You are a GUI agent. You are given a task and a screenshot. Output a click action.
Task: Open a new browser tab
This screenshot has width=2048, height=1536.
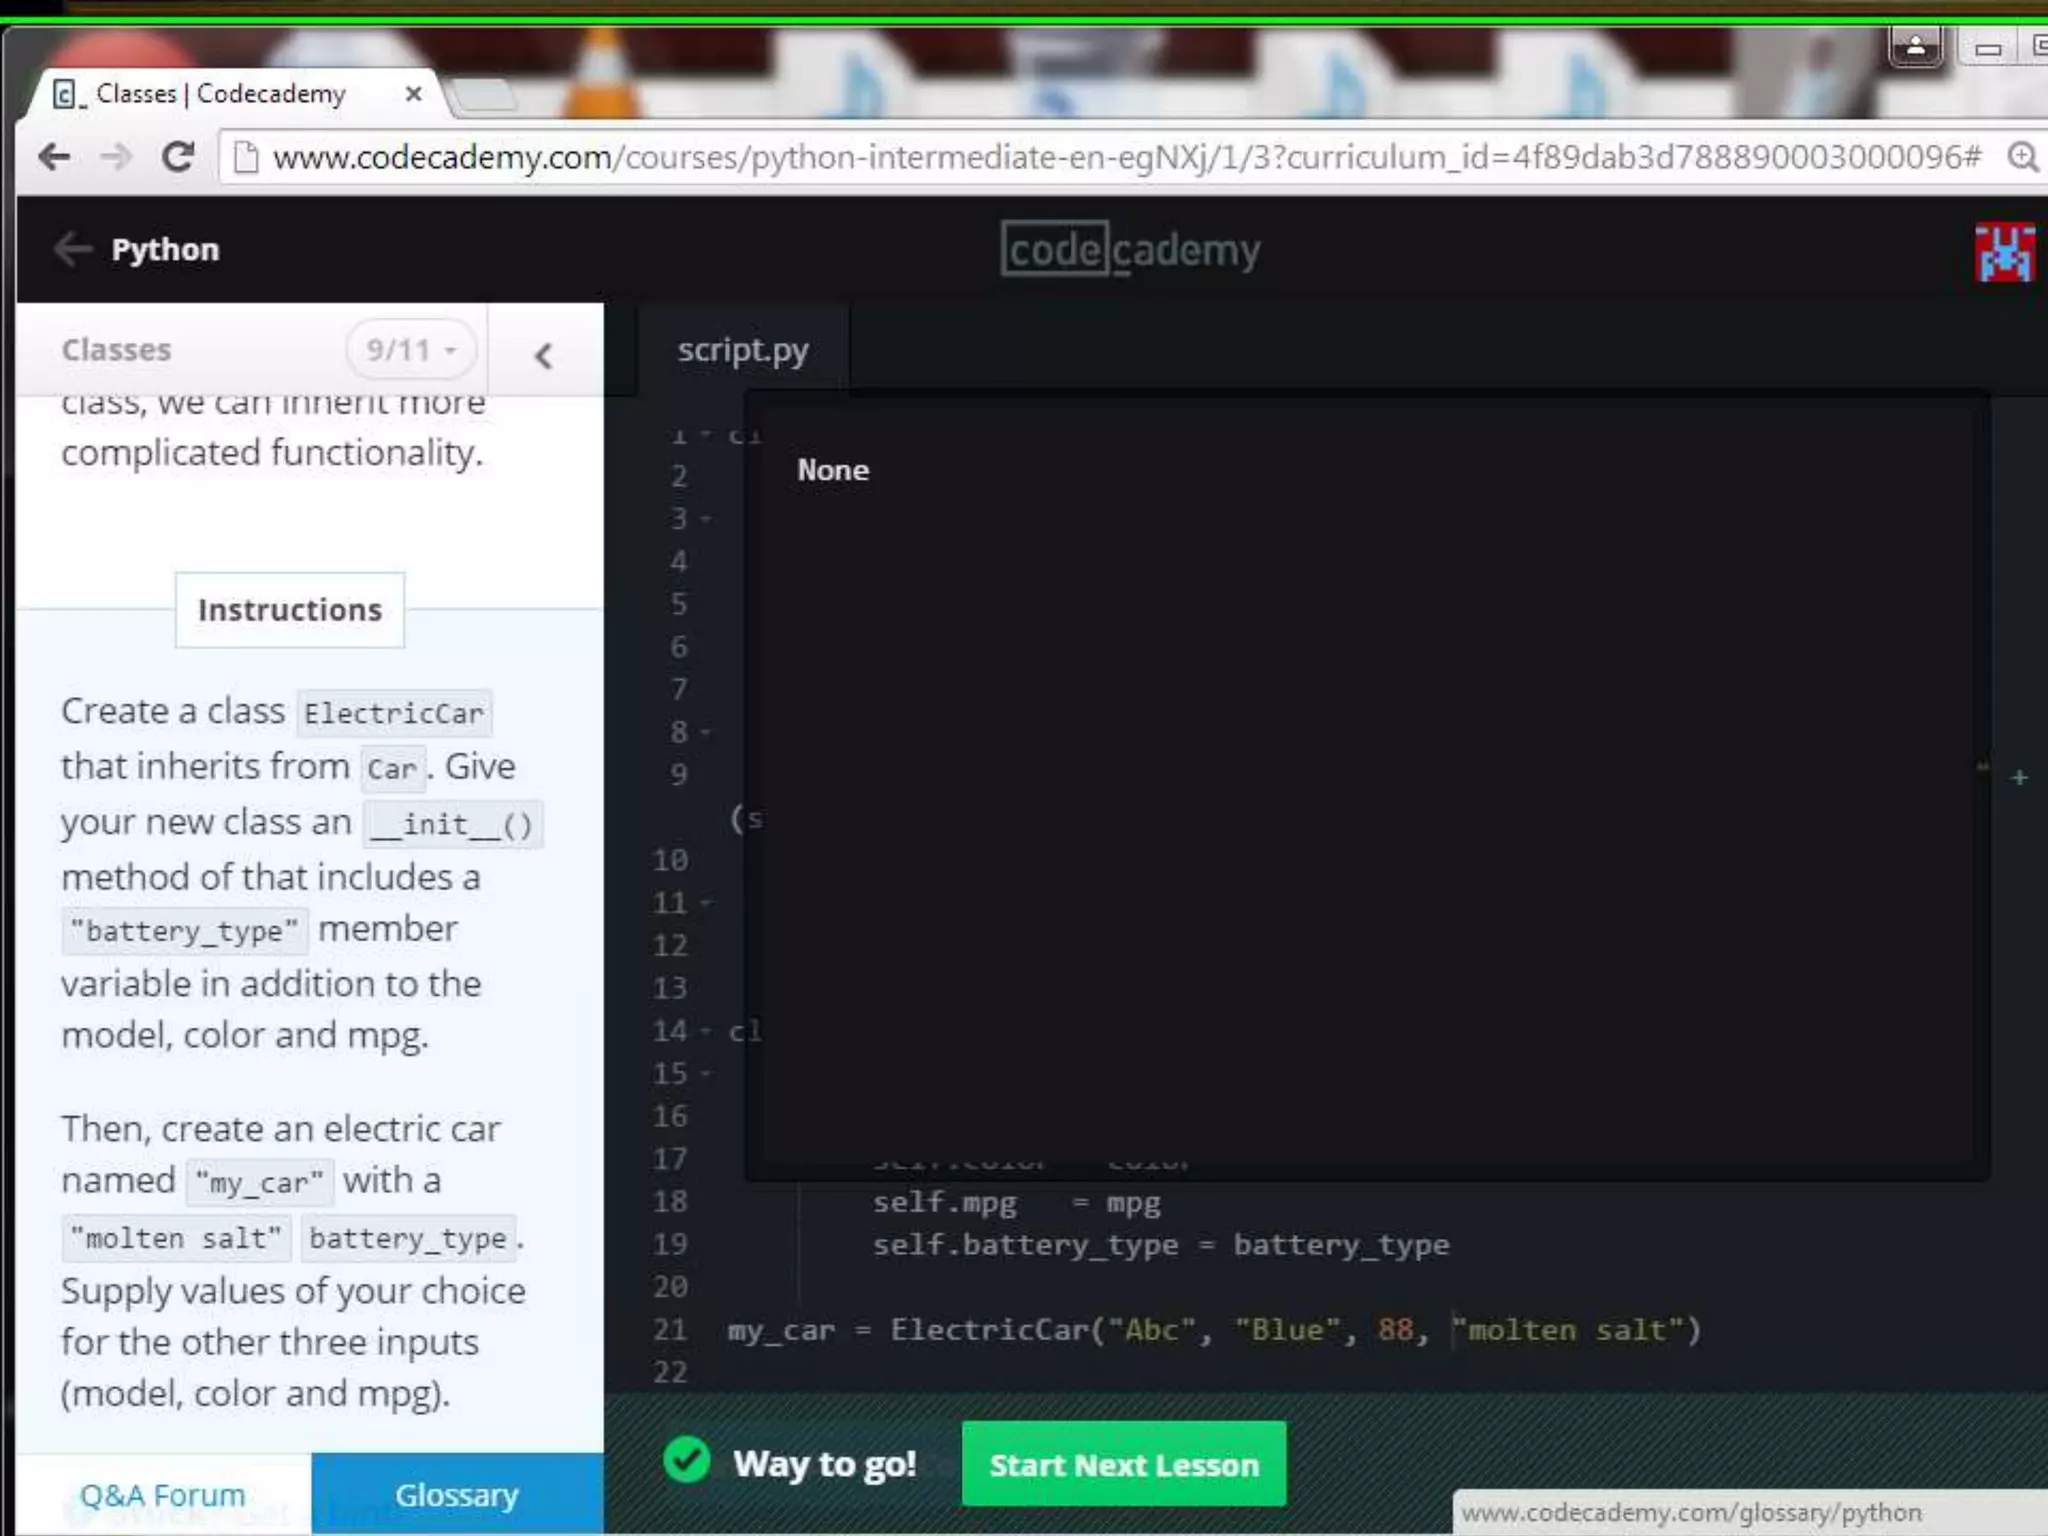click(x=483, y=96)
